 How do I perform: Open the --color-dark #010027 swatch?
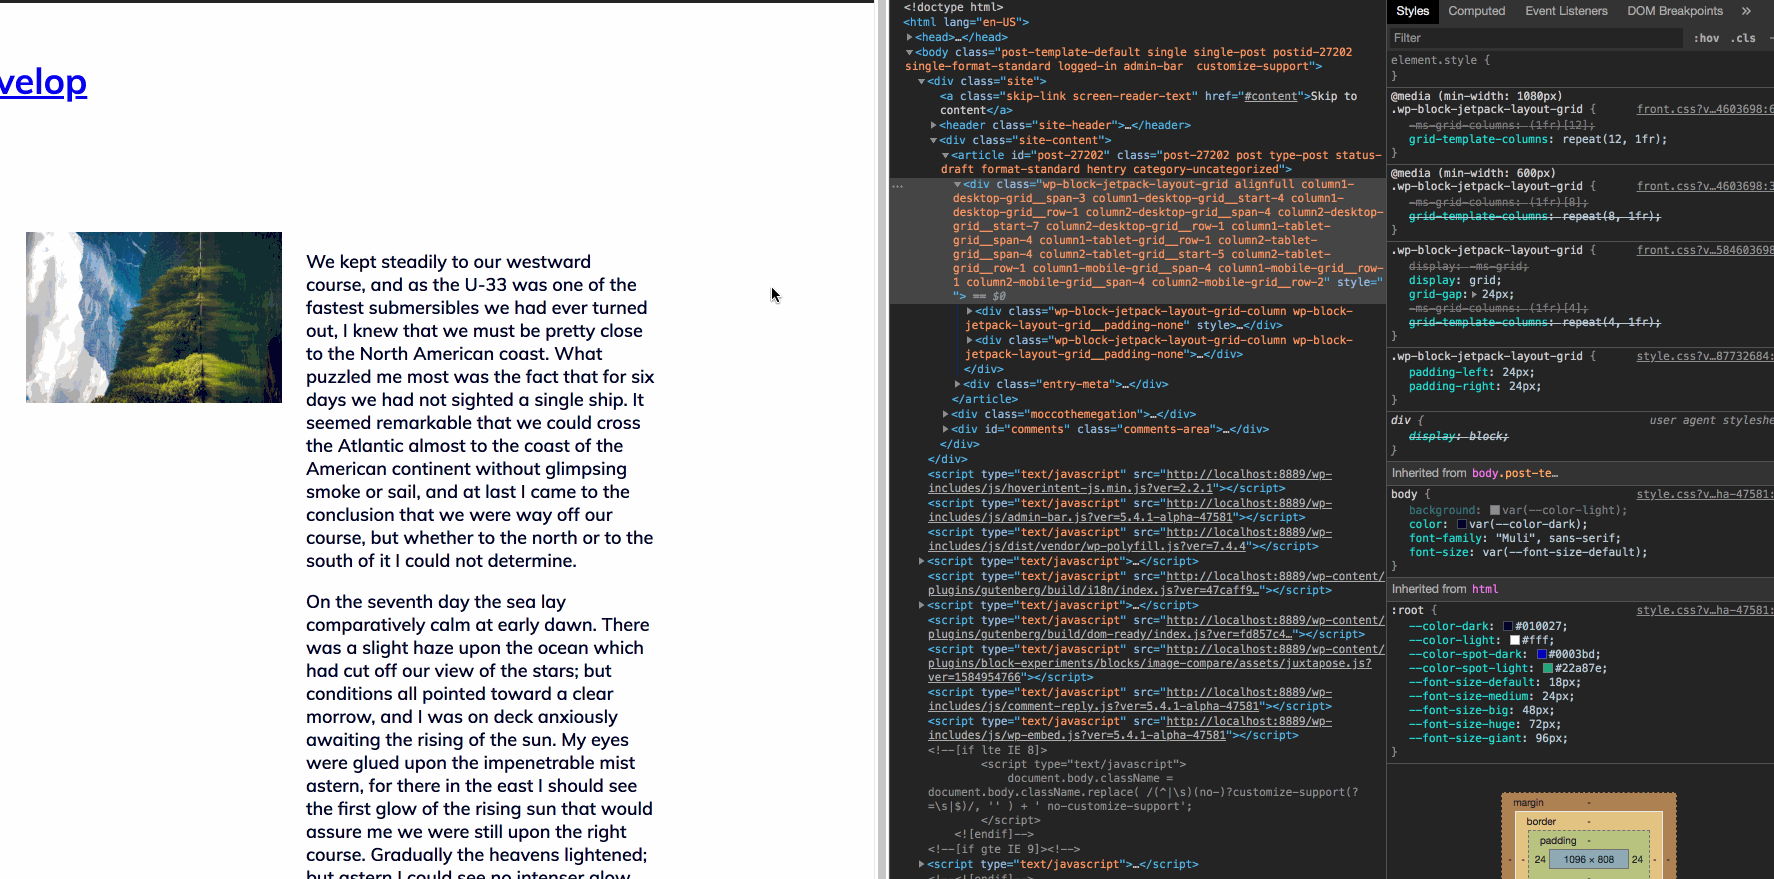(1508, 626)
